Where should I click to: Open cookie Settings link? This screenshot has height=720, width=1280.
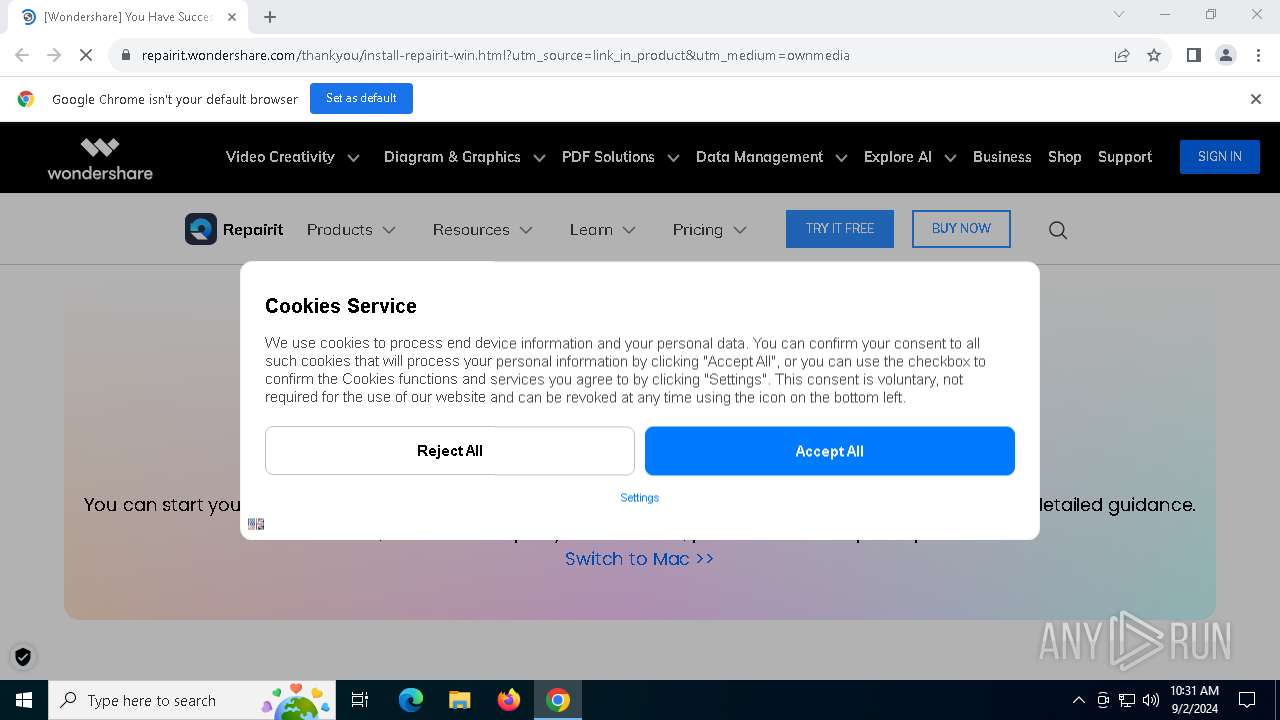click(640, 498)
